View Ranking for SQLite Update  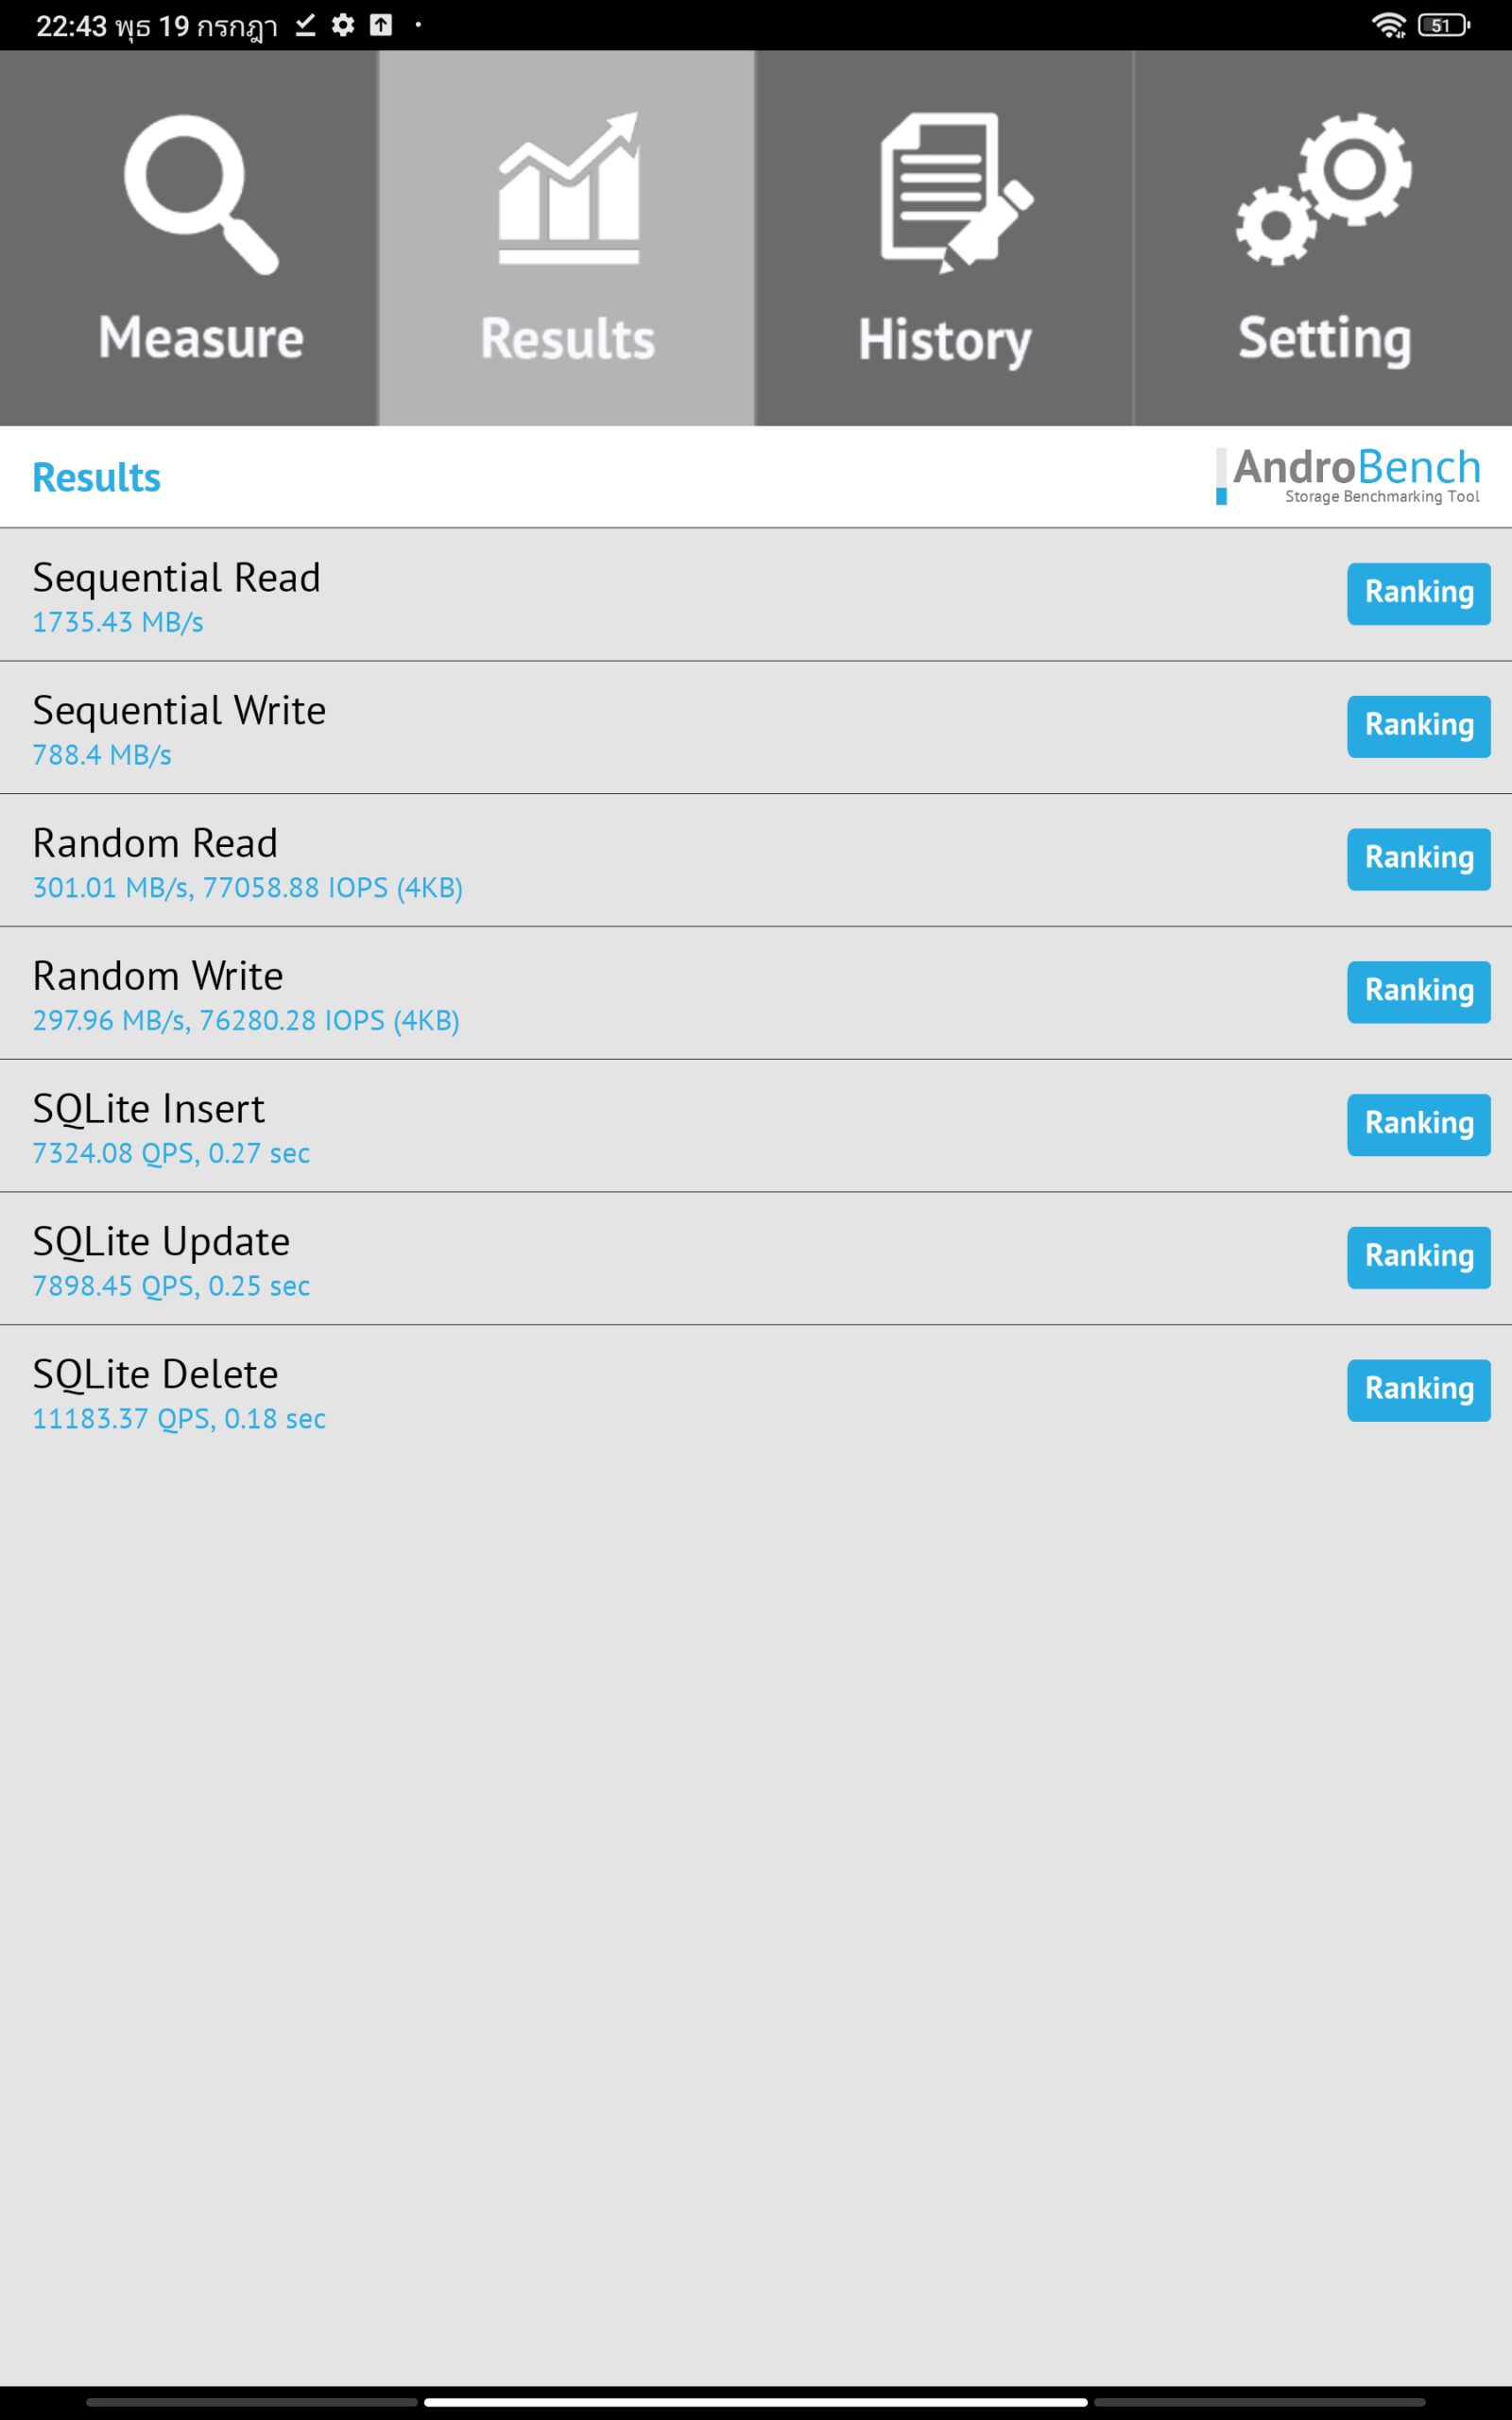click(1418, 1257)
